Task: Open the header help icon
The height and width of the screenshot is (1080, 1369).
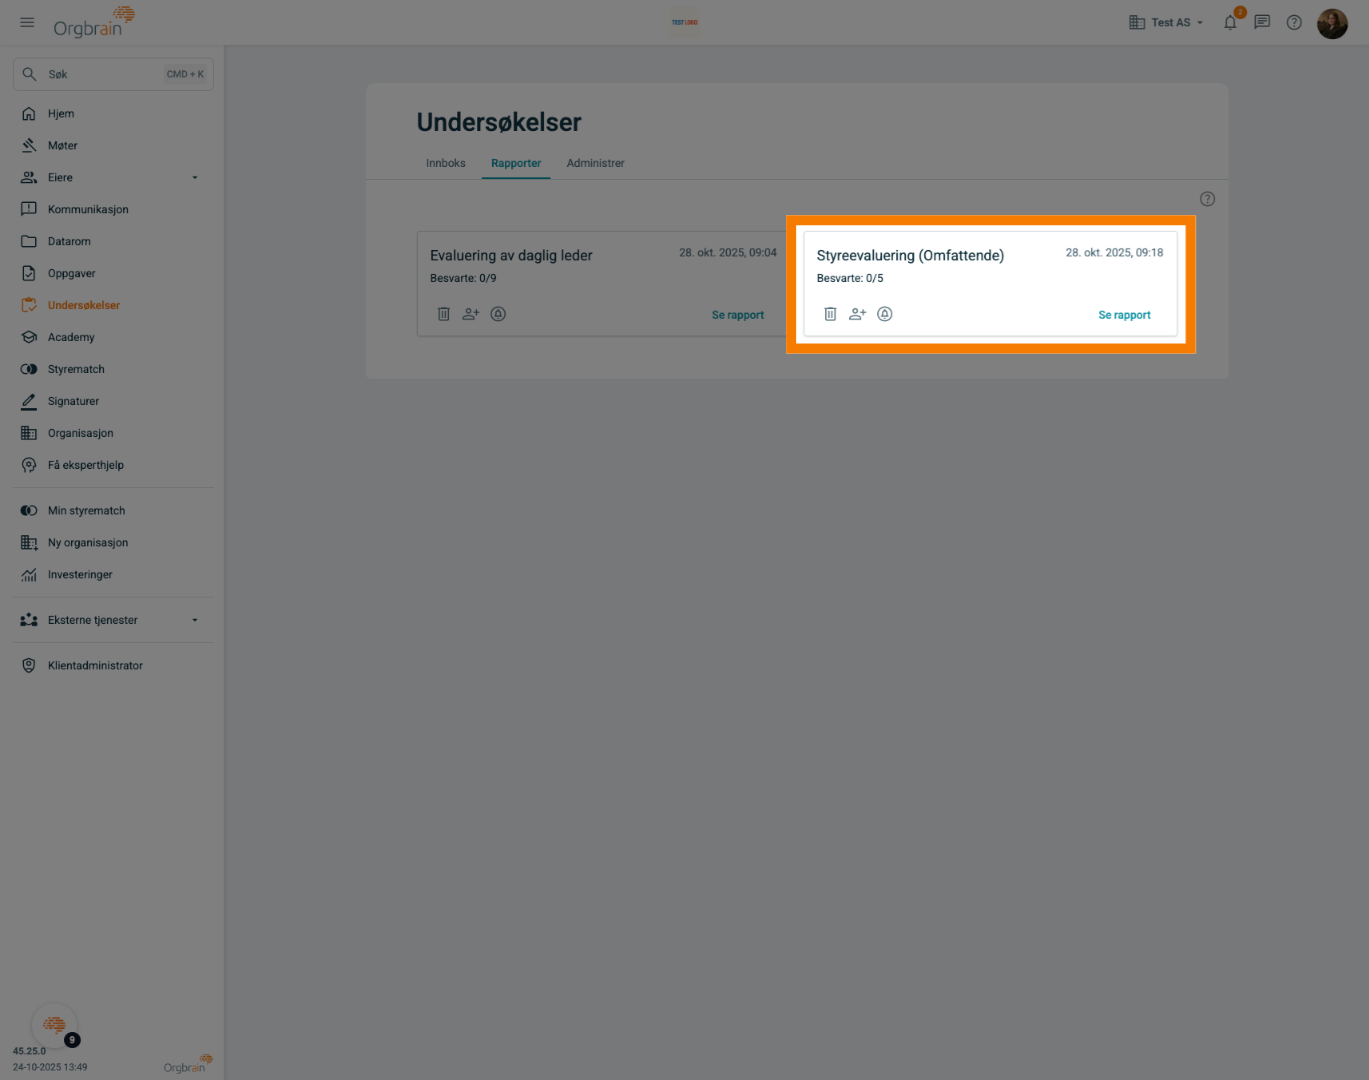Action: 1294,22
